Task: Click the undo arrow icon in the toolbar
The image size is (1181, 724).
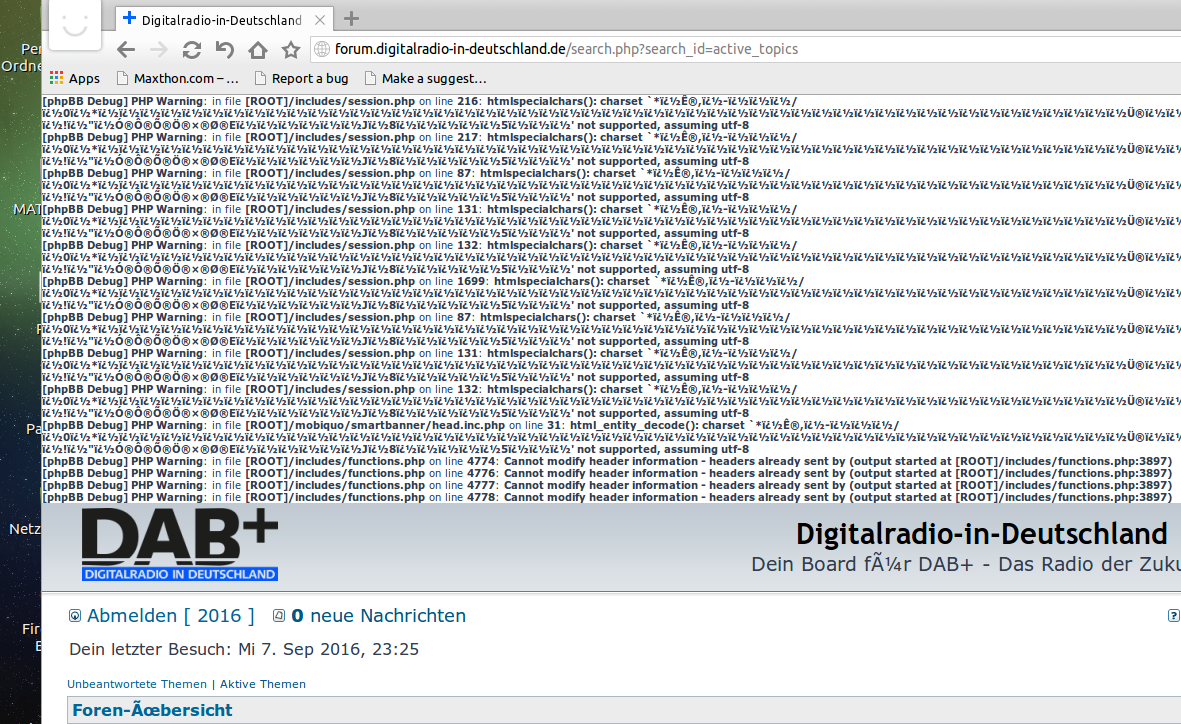Action: pyautogui.click(x=225, y=50)
